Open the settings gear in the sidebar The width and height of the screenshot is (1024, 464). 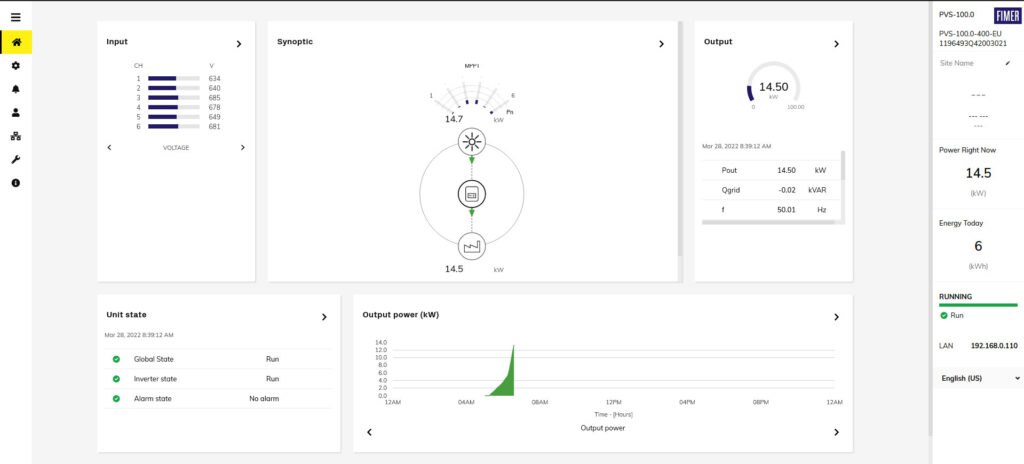16,65
